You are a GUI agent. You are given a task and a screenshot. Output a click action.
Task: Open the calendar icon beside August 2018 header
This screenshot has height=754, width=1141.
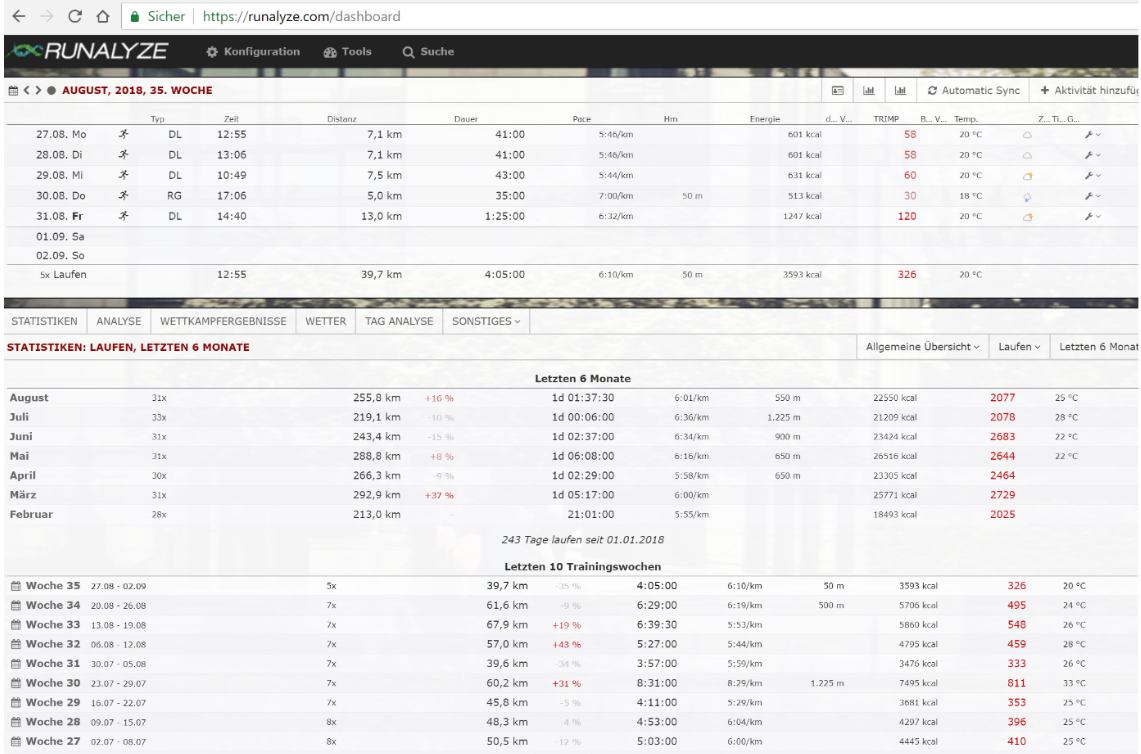[x=12, y=90]
